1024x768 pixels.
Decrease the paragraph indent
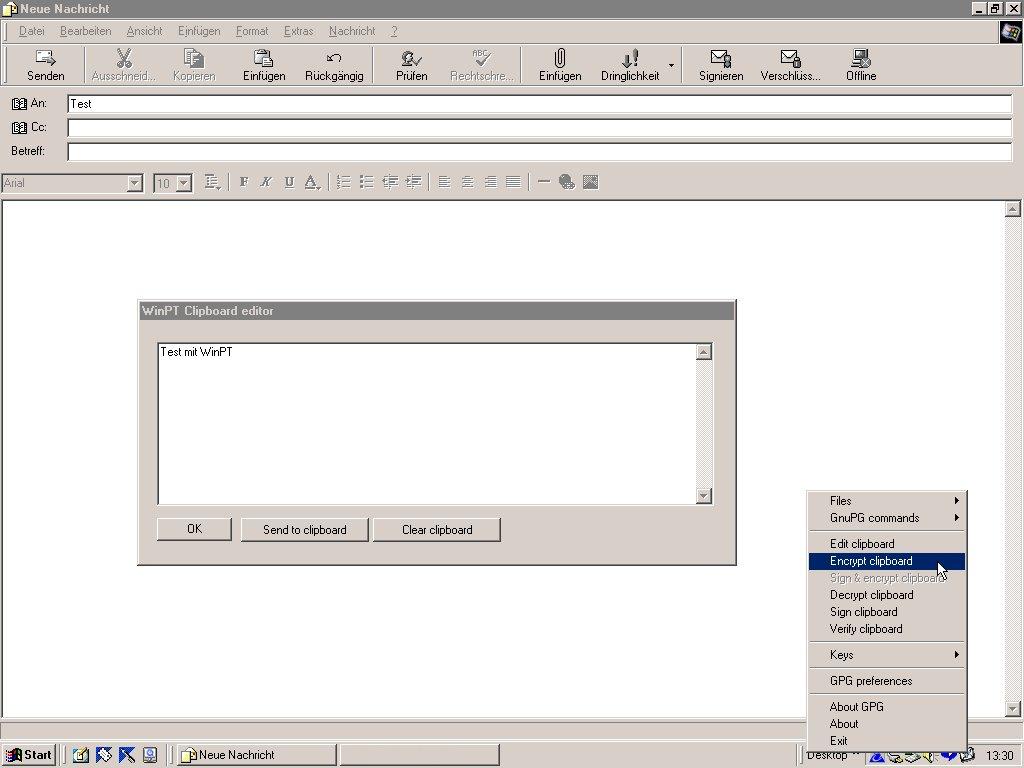click(390, 182)
